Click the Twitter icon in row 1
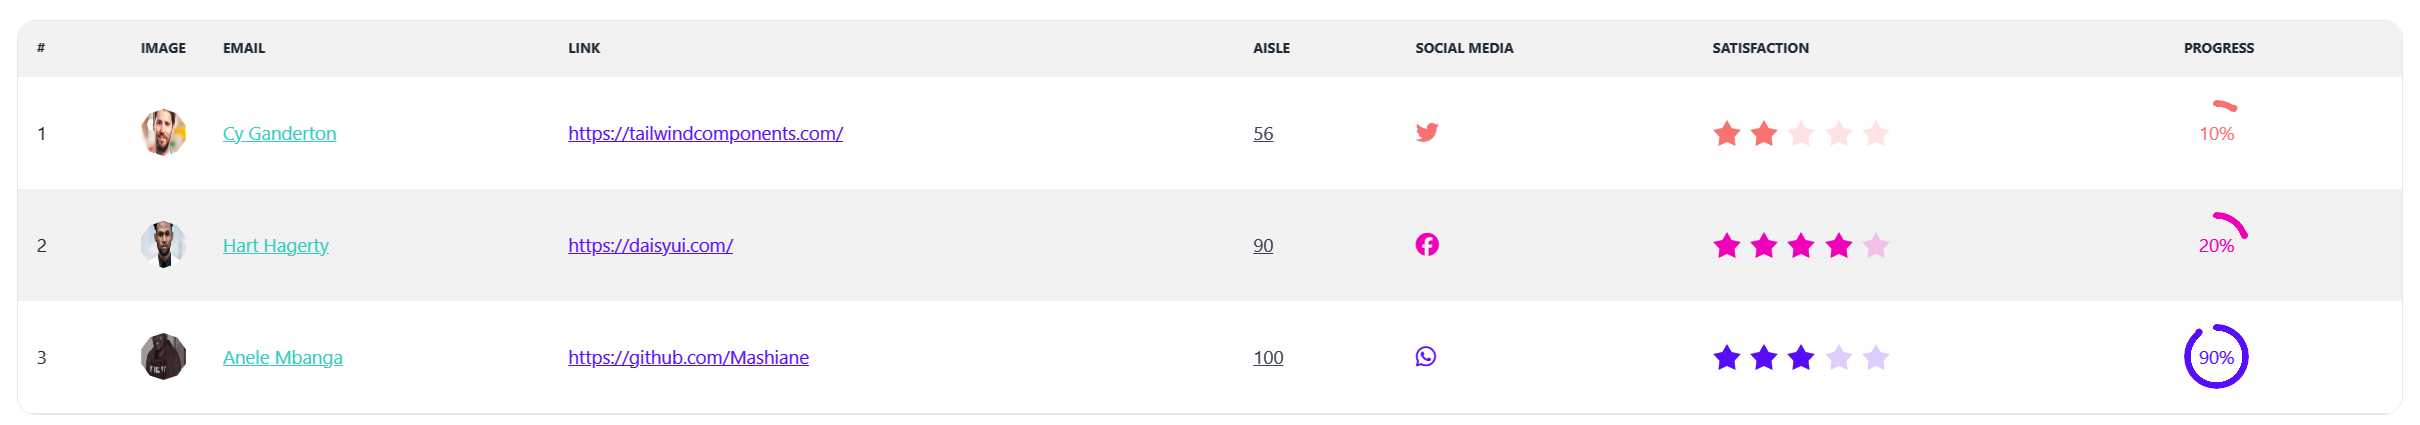This screenshot has width=2420, height=425. (x=1427, y=132)
